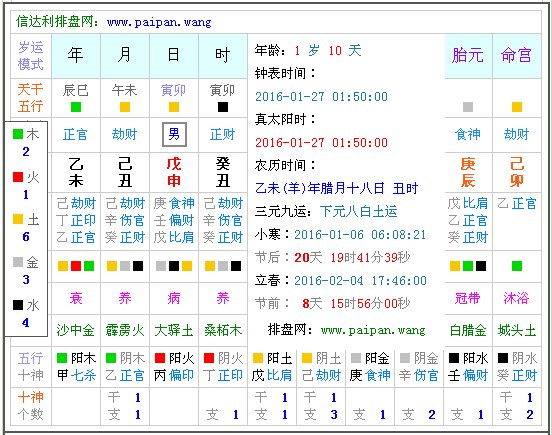Click the 乙未 year pillar
This screenshot has width=552, height=435.
[x=76, y=172]
